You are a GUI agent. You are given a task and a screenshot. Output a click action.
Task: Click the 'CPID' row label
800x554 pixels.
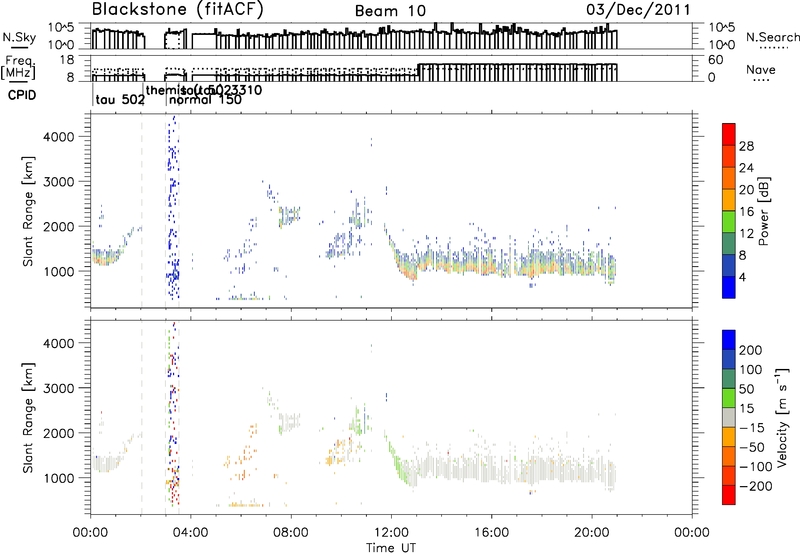tap(22, 95)
